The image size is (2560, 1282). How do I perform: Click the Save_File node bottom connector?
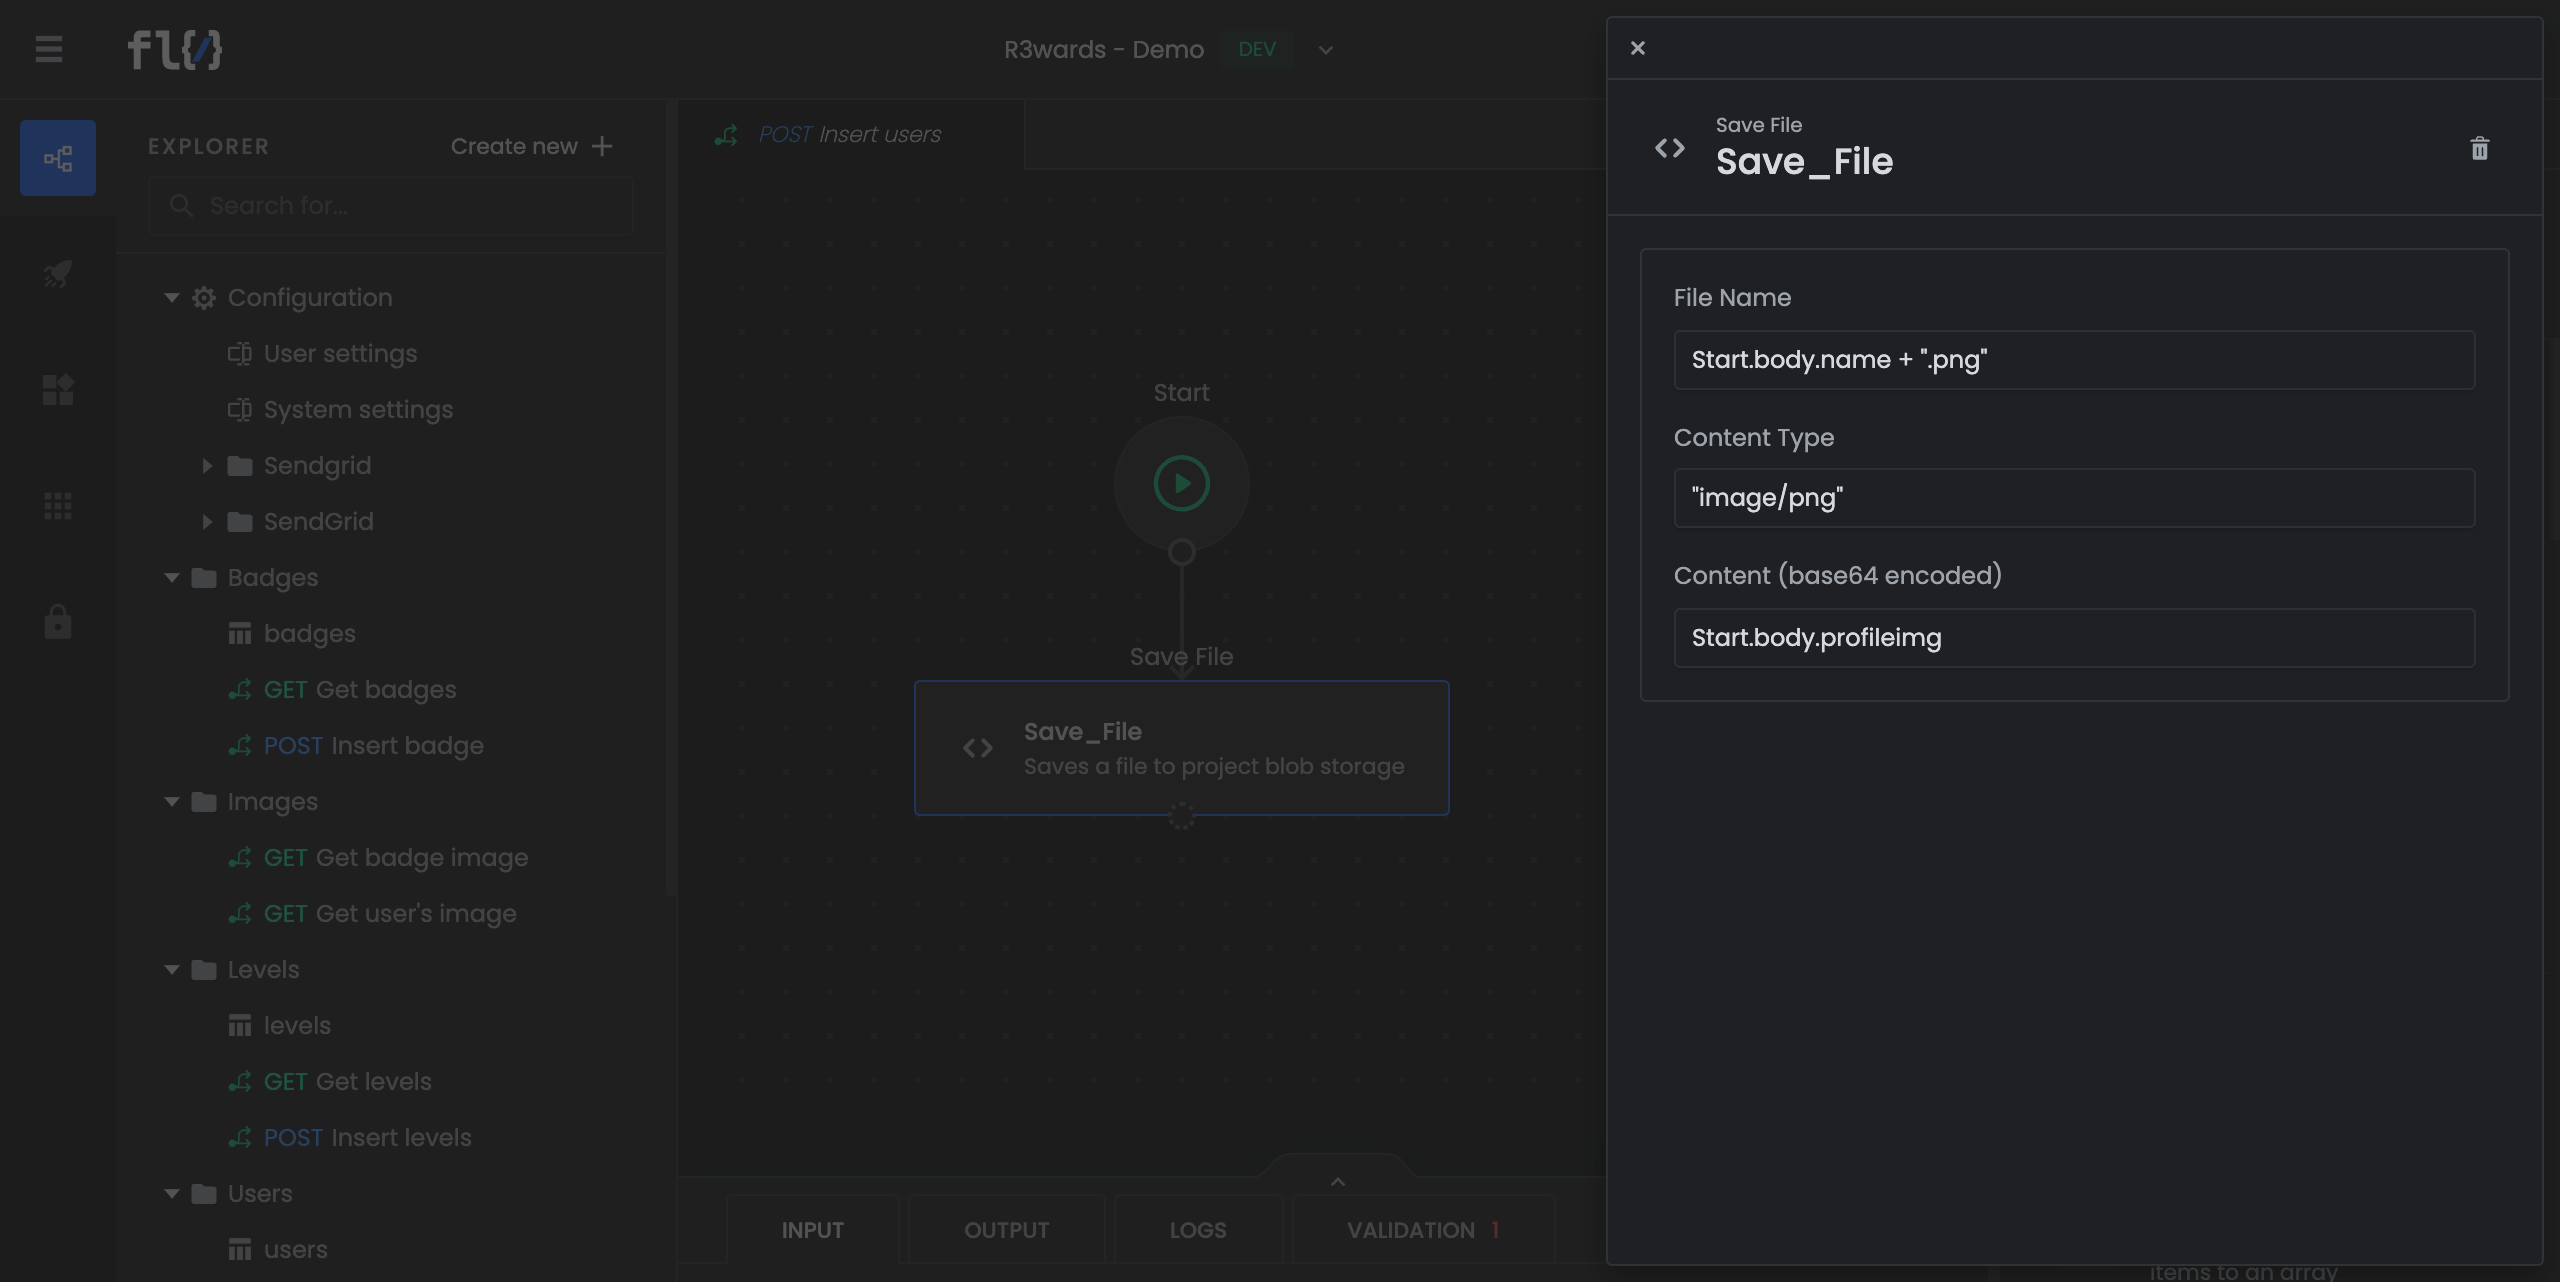[1182, 816]
